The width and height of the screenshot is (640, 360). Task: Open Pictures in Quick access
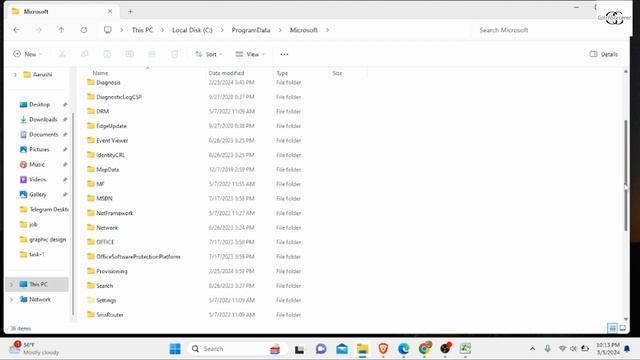tap(39, 149)
